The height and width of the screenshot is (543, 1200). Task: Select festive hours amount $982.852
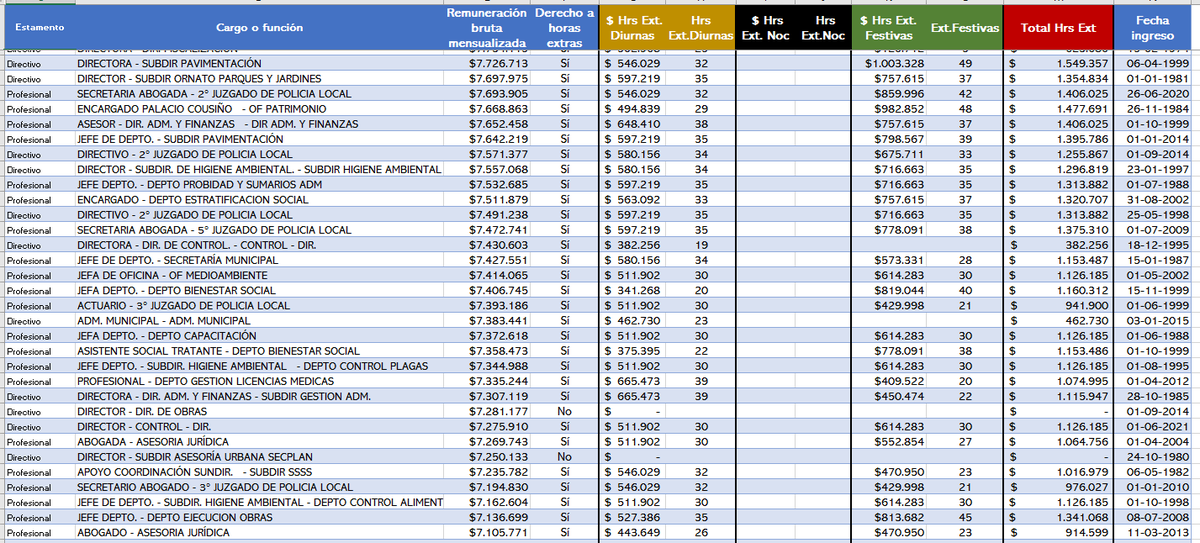click(x=898, y=108)
